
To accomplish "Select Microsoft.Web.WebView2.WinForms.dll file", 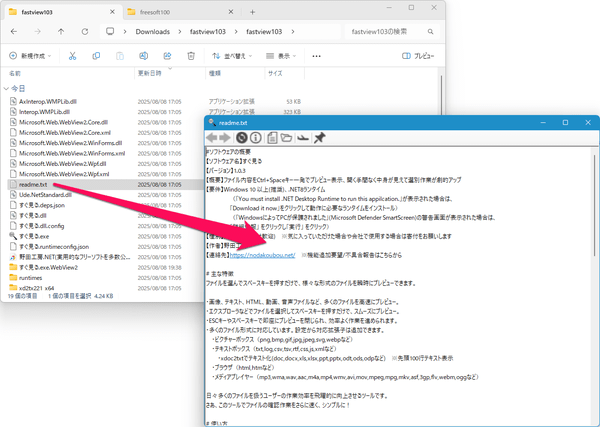I will click(x=71, y=143).
